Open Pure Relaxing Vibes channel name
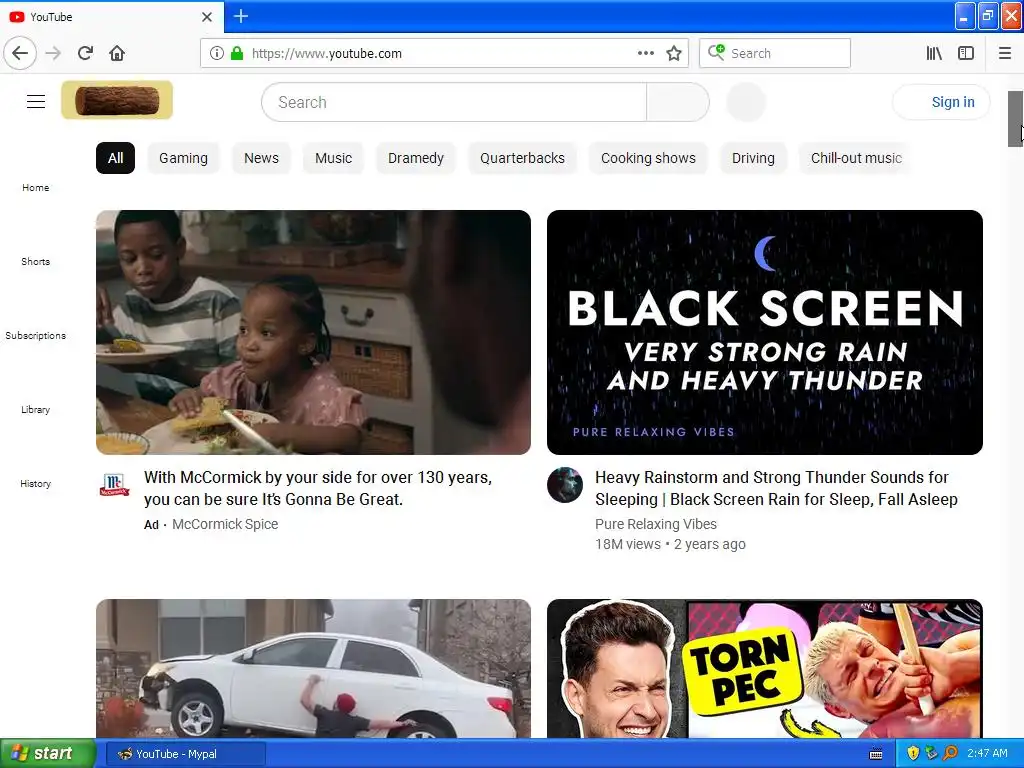The width and height of the screenshot is (1024, 768). (x=656, y=524)
